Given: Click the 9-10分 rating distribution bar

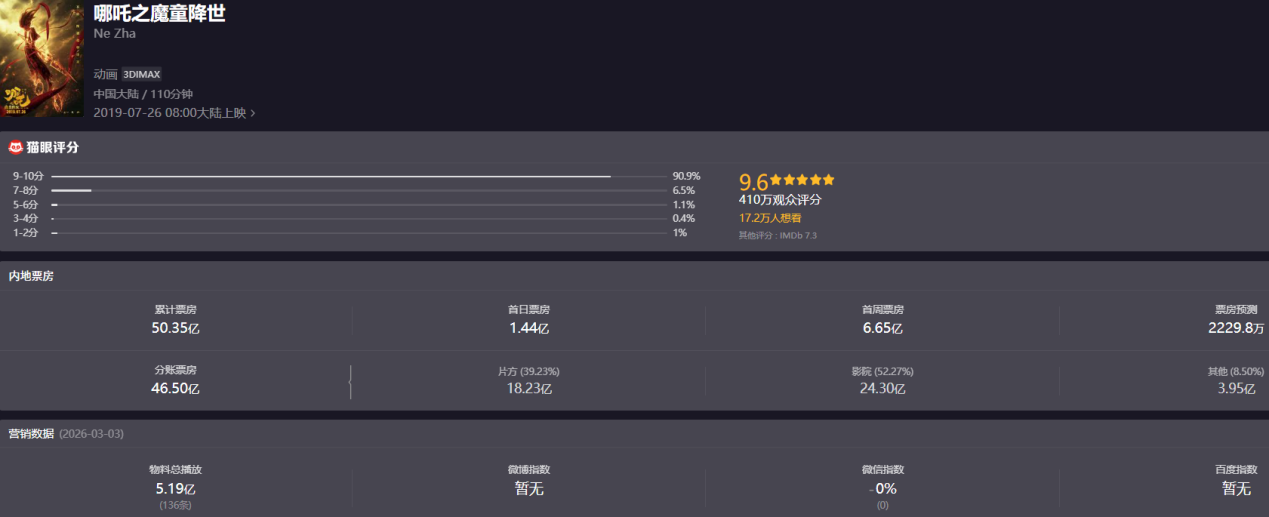Looking at the screenshot, I should (331, 176).
